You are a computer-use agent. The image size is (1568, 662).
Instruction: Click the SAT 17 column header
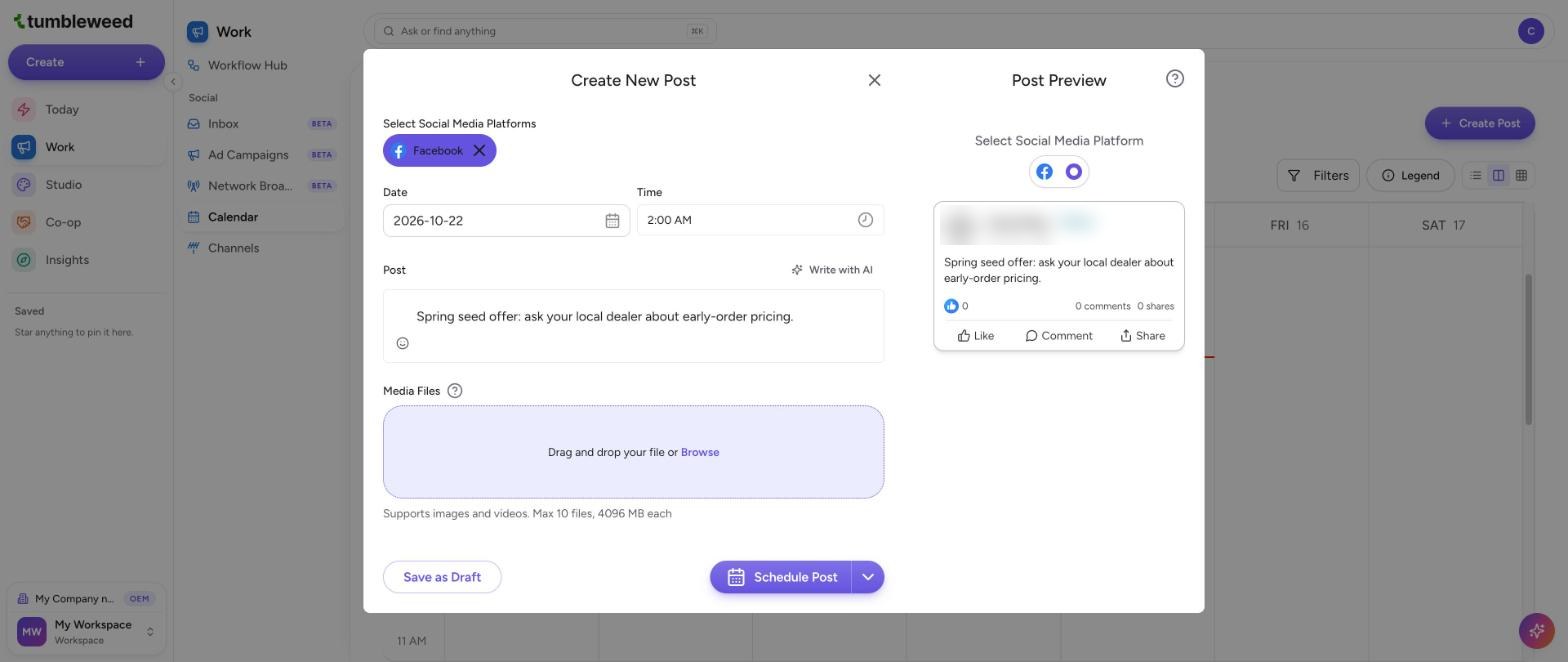click(x=1443, y=225)
